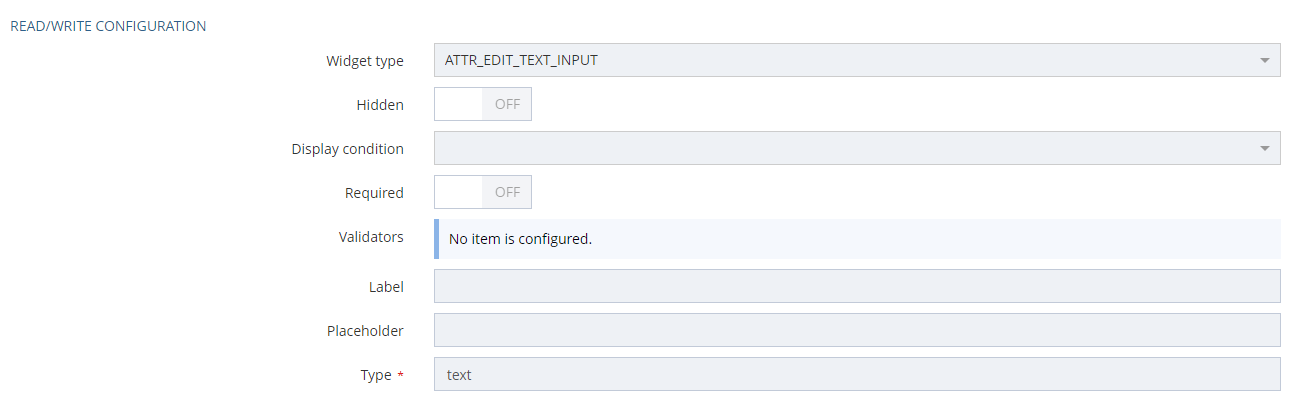The image size is (1290, 415).
Task: Click the 'Widget type' field label
Action: (x=365, y=61)
